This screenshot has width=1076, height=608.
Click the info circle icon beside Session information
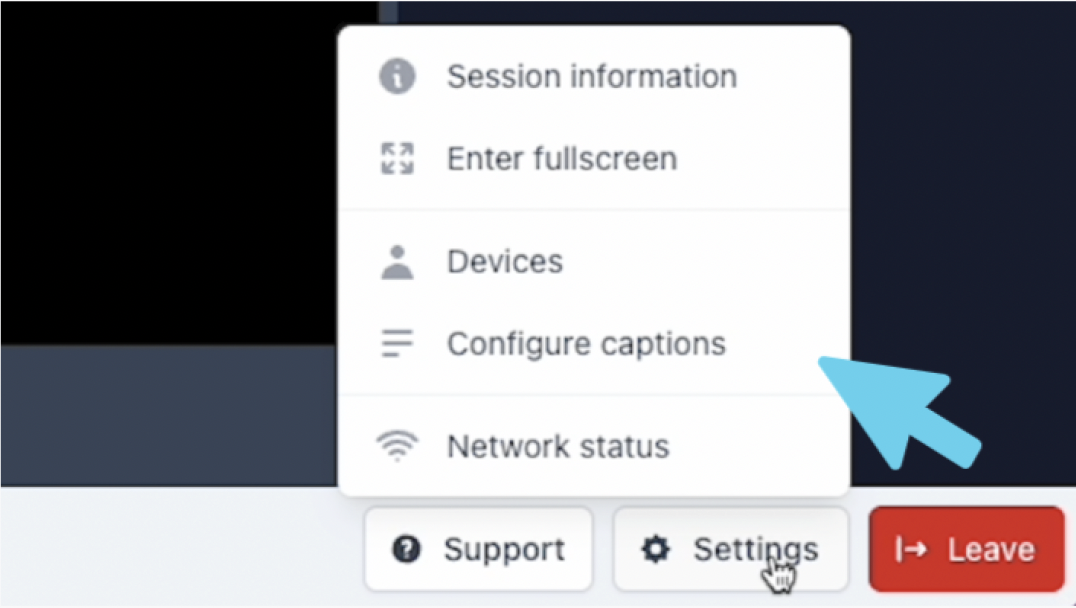397,76
